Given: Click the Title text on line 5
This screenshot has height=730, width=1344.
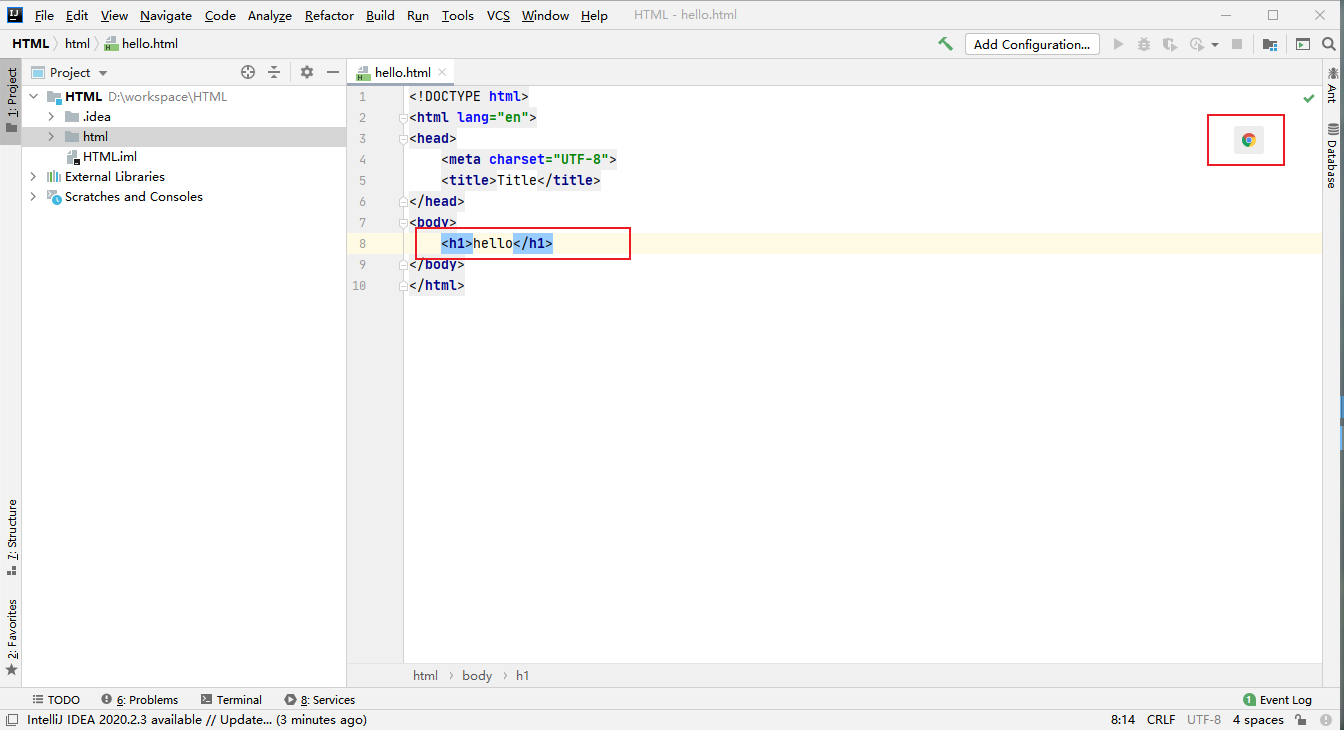Looking at the screenshot, I should click(518, 181).
